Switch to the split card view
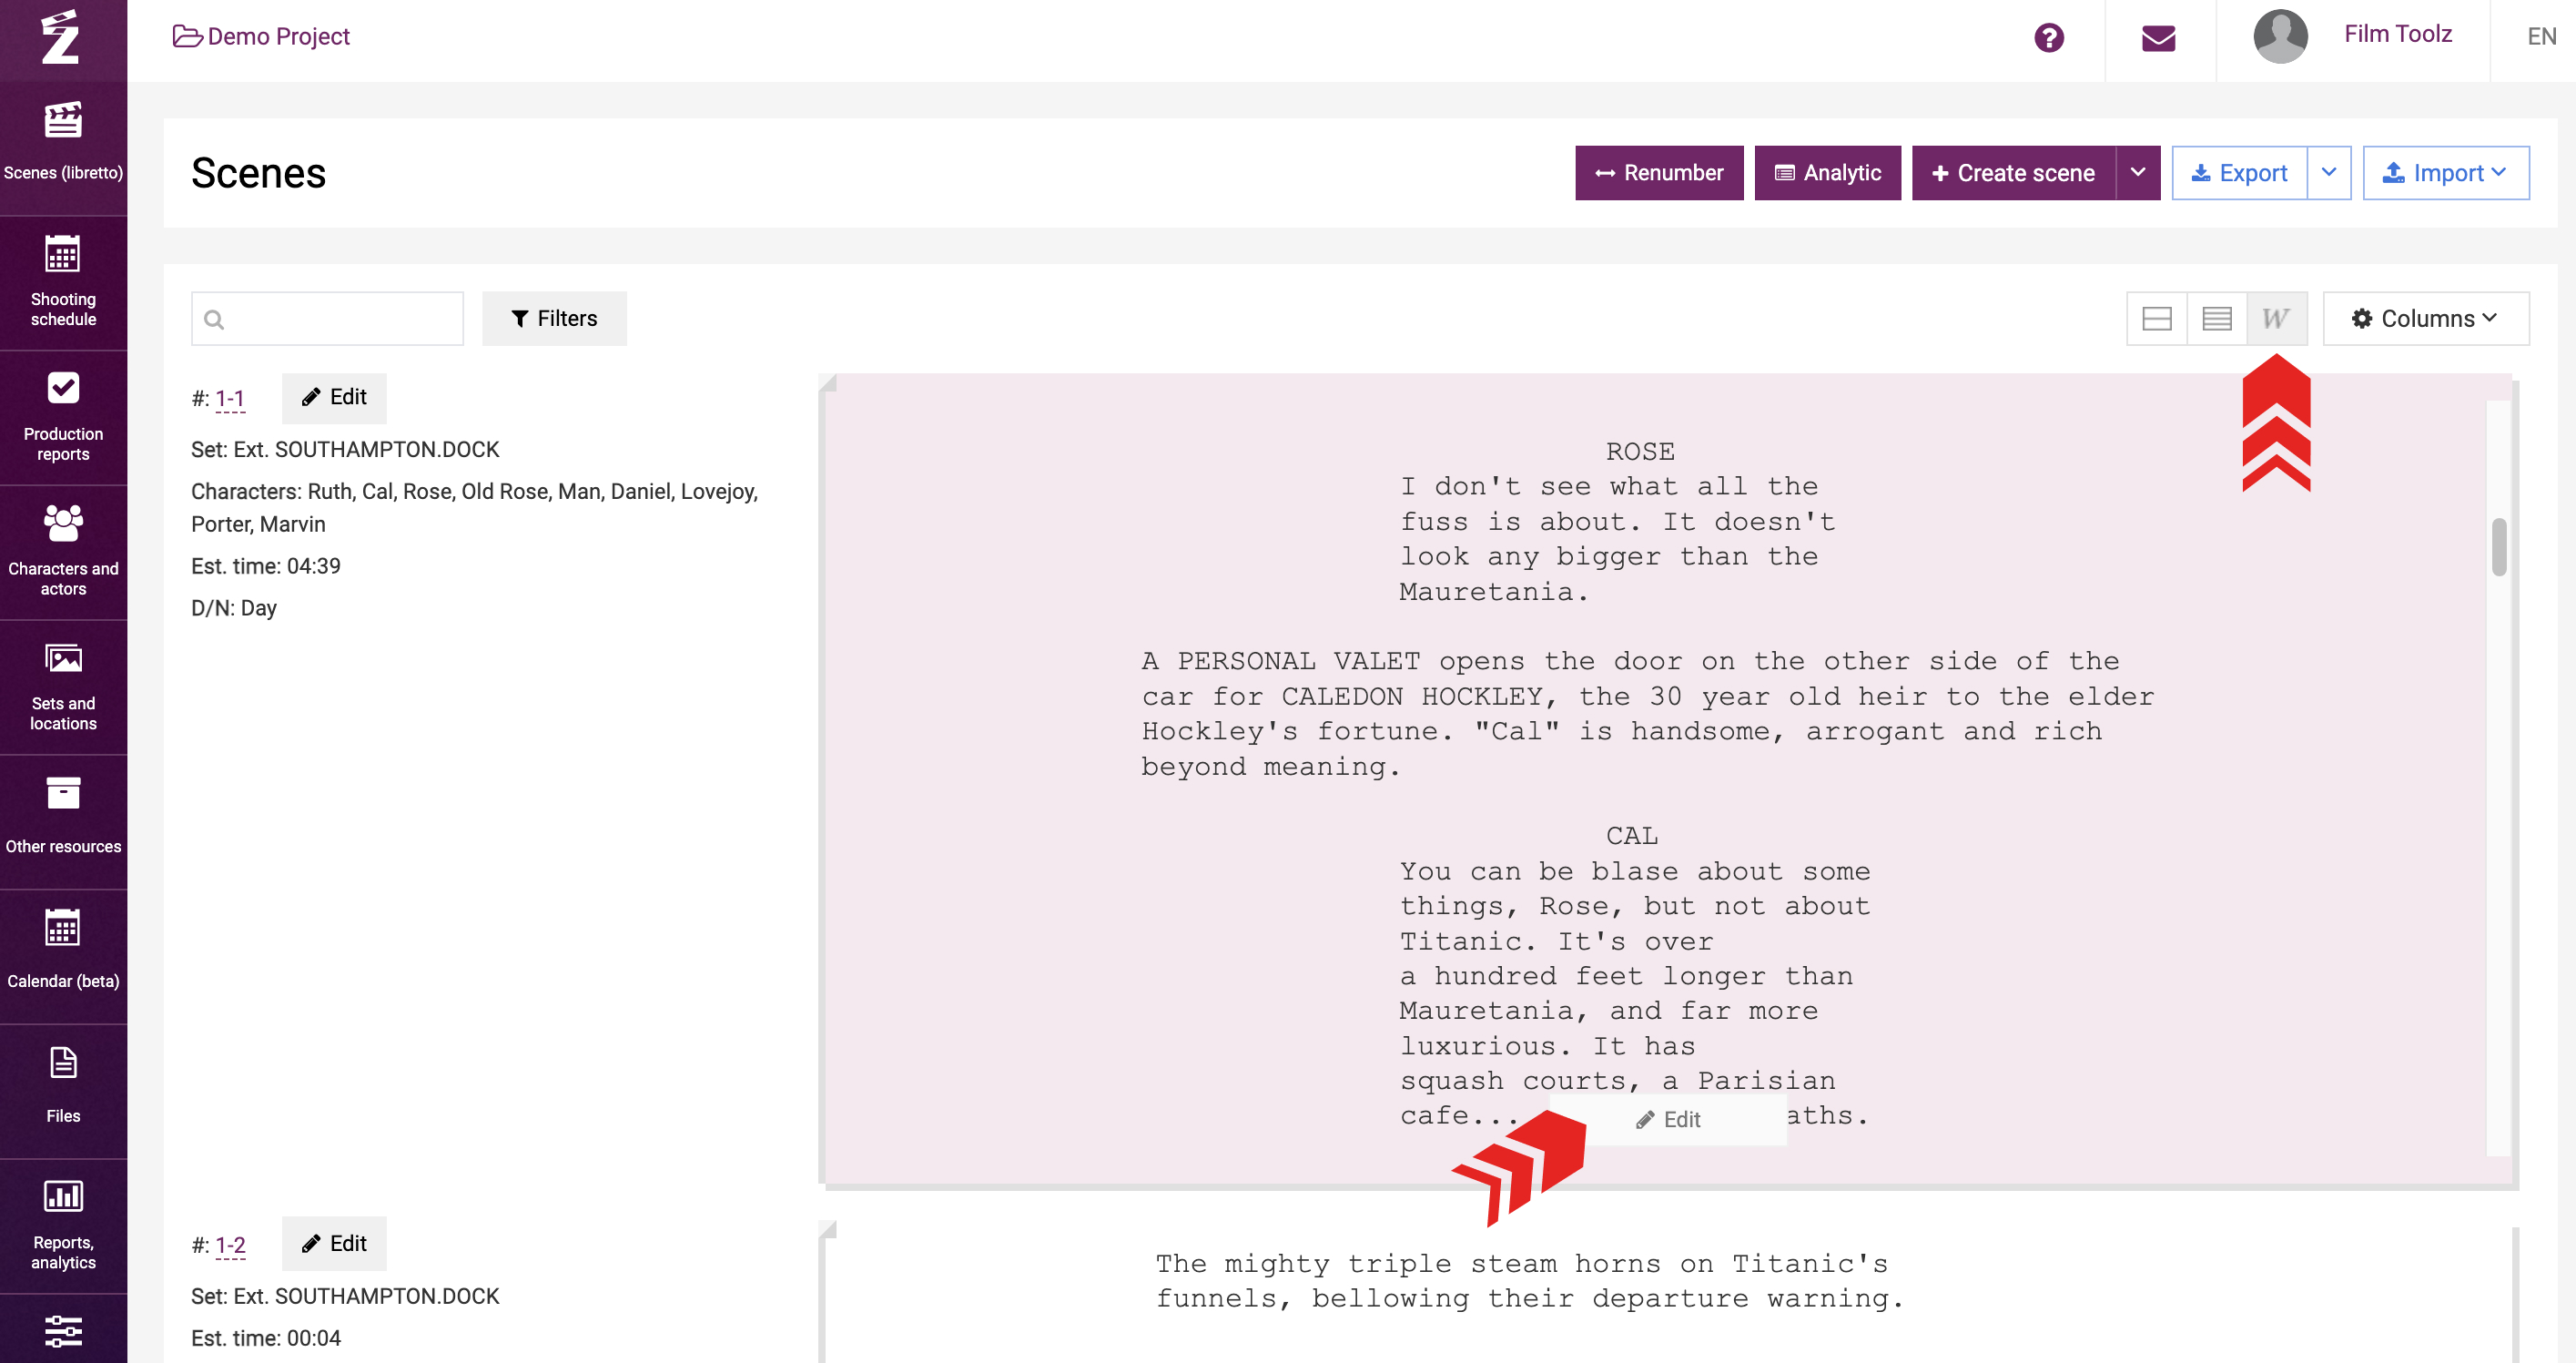Viewport: 2576px width, 1363px height. [x=2156, y=319]
